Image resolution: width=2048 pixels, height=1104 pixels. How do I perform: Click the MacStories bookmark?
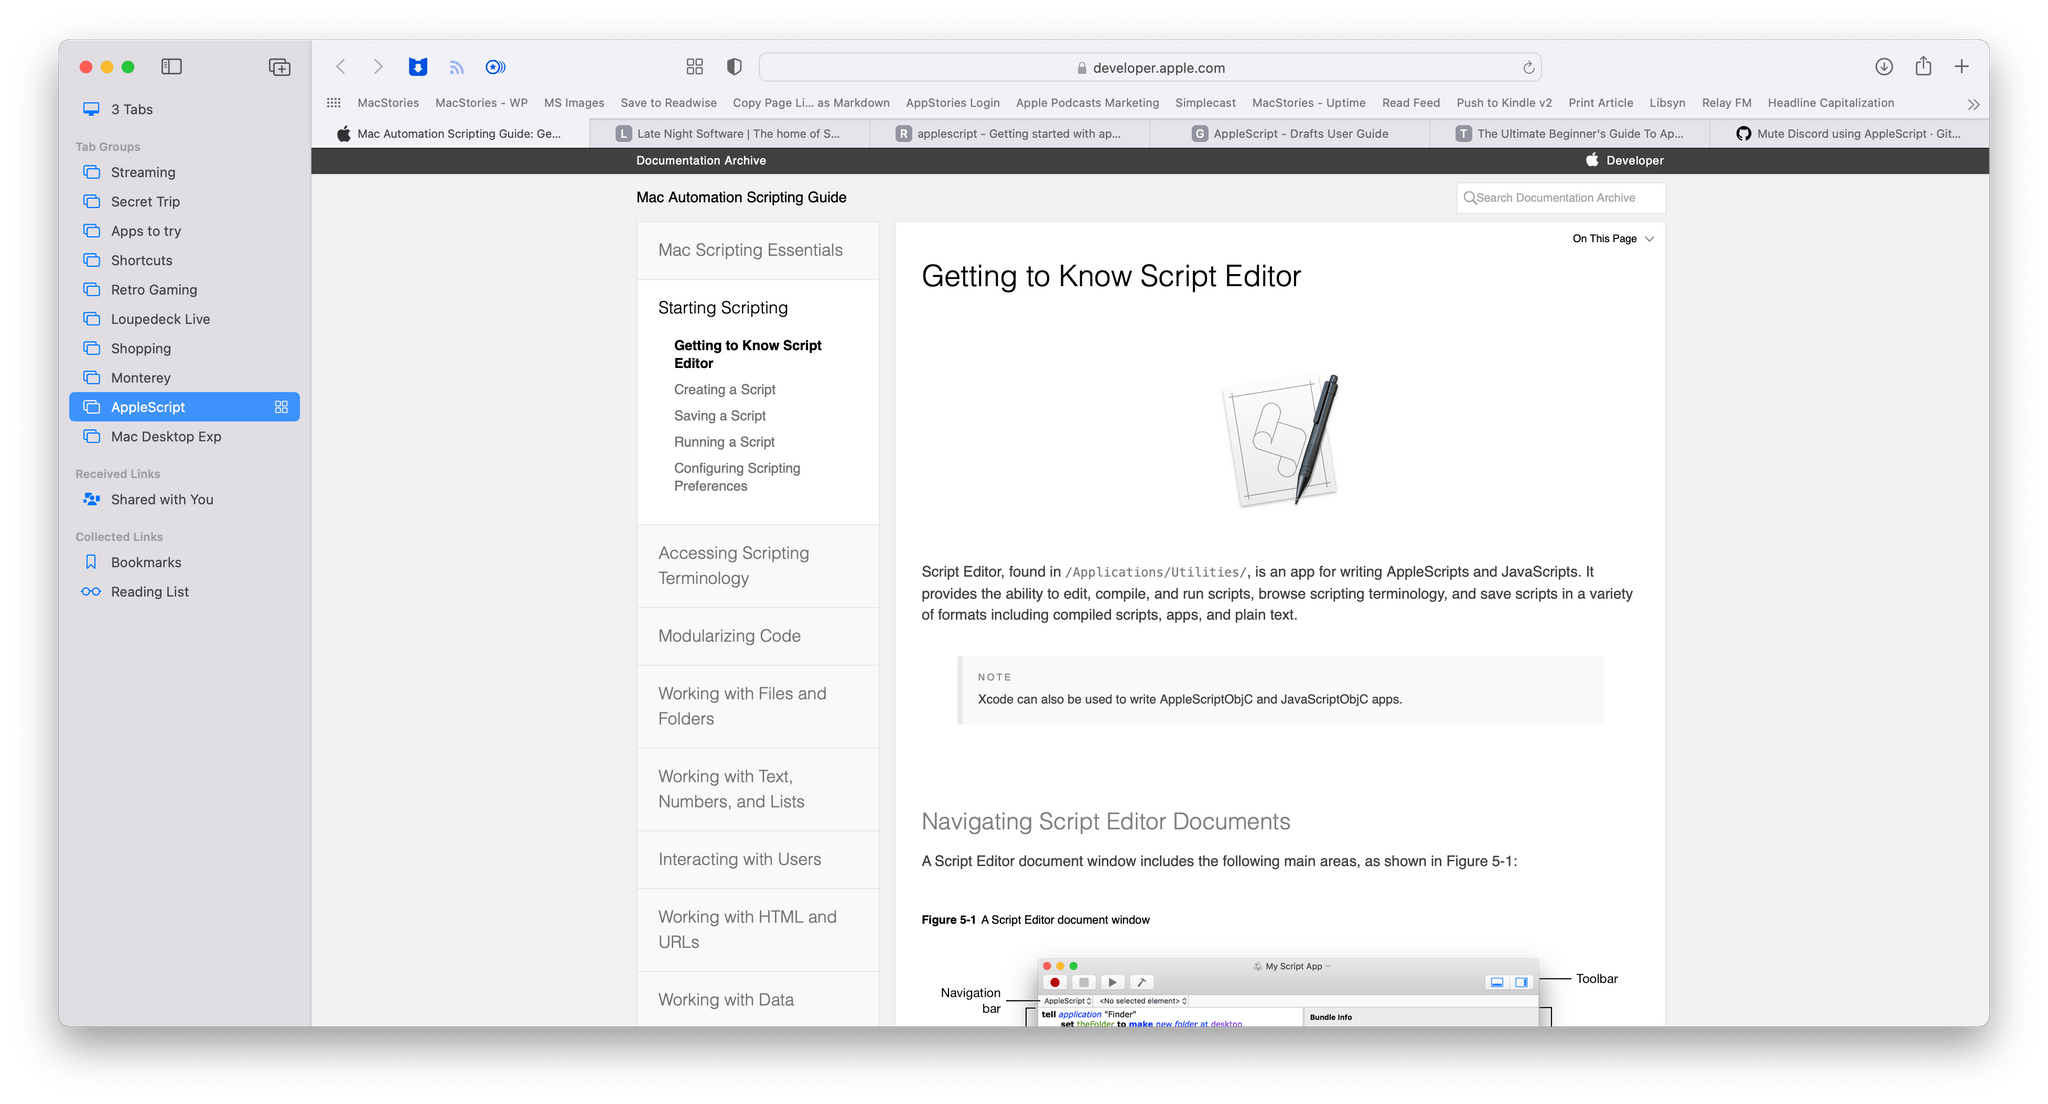coord(388,103)
